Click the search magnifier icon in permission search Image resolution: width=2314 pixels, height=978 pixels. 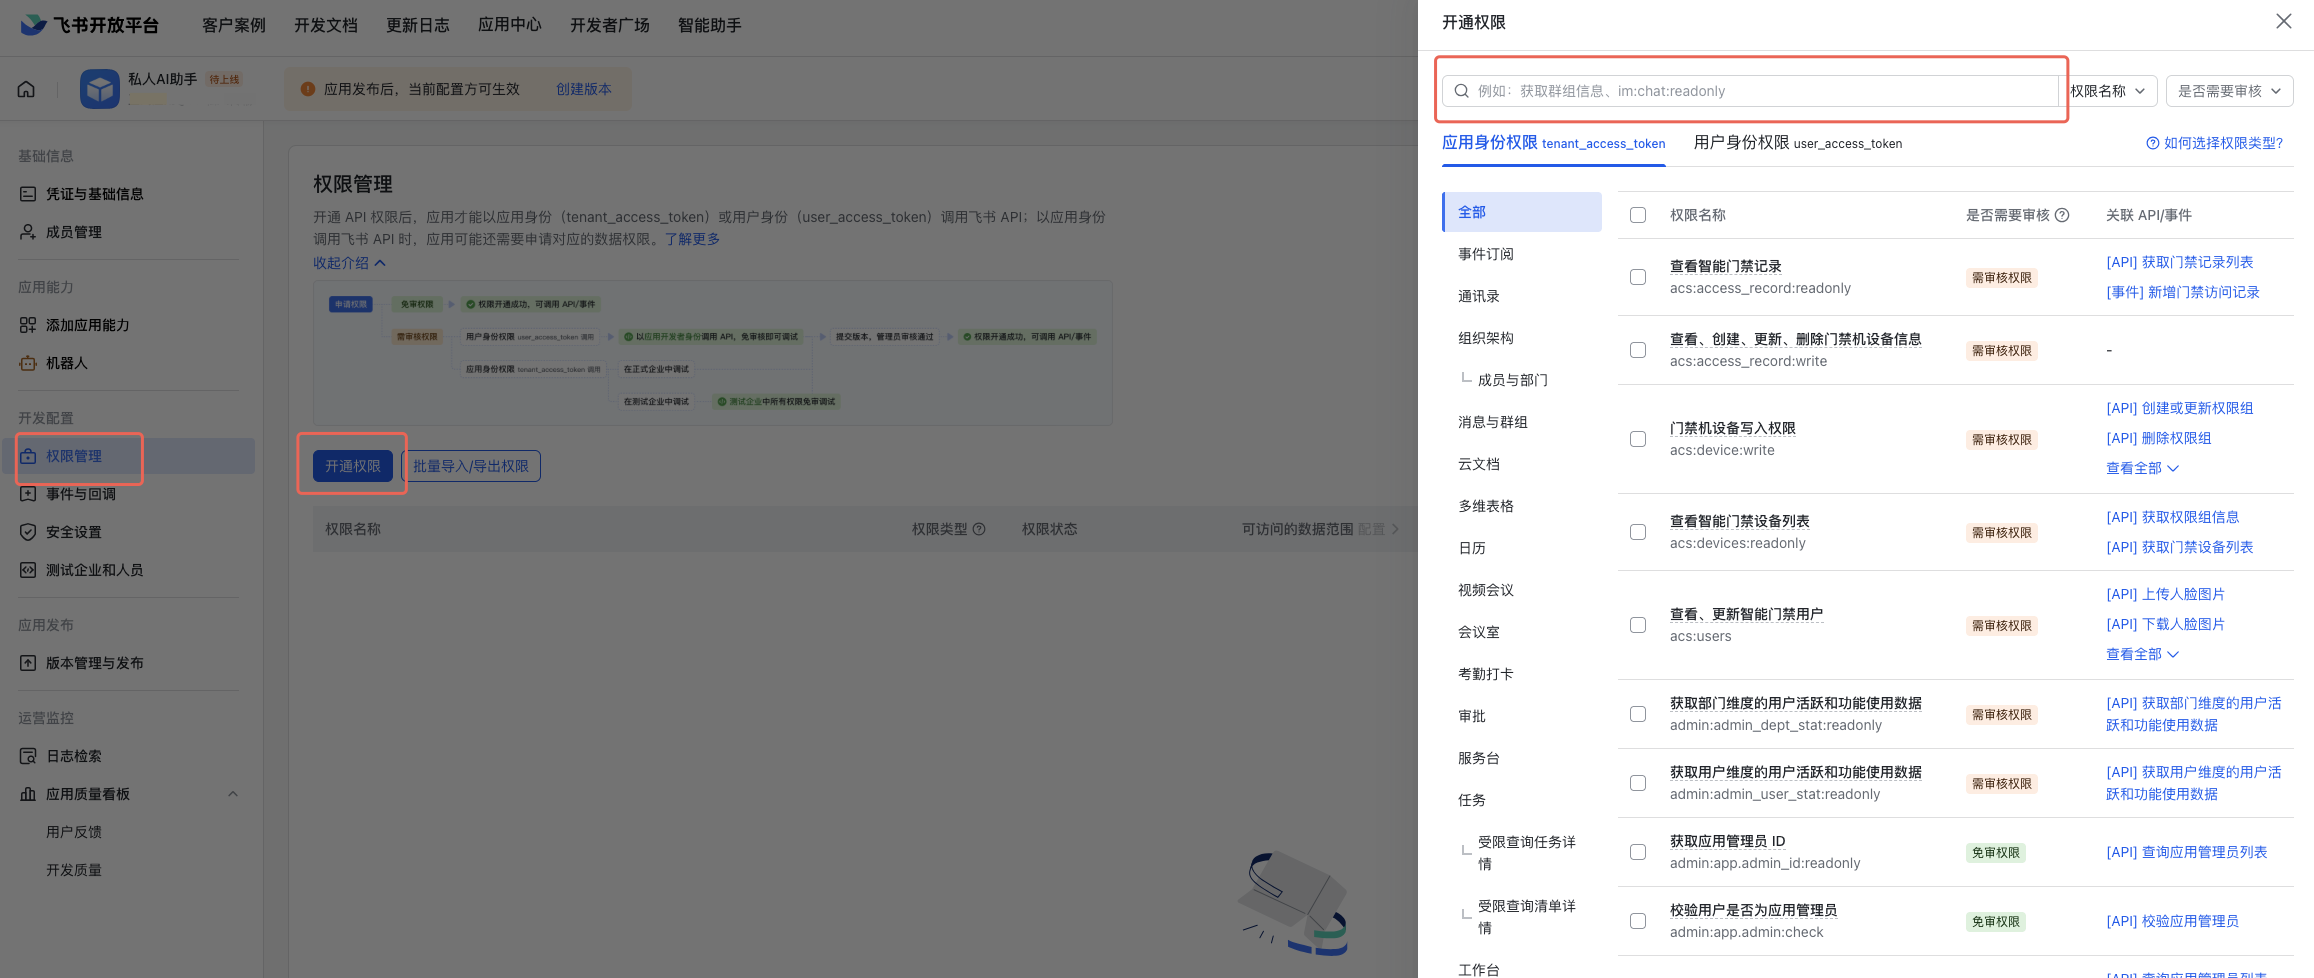point(1462,91)
